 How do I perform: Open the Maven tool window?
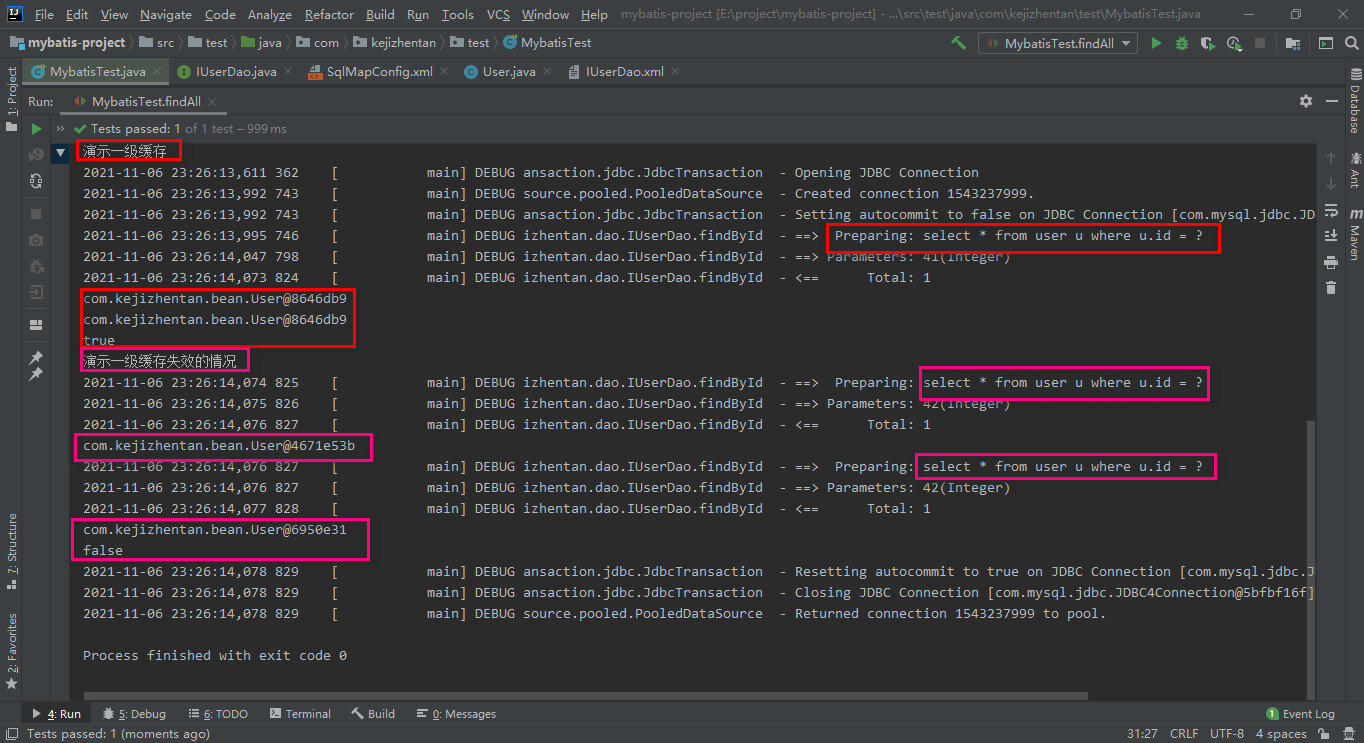[1355, 233]
